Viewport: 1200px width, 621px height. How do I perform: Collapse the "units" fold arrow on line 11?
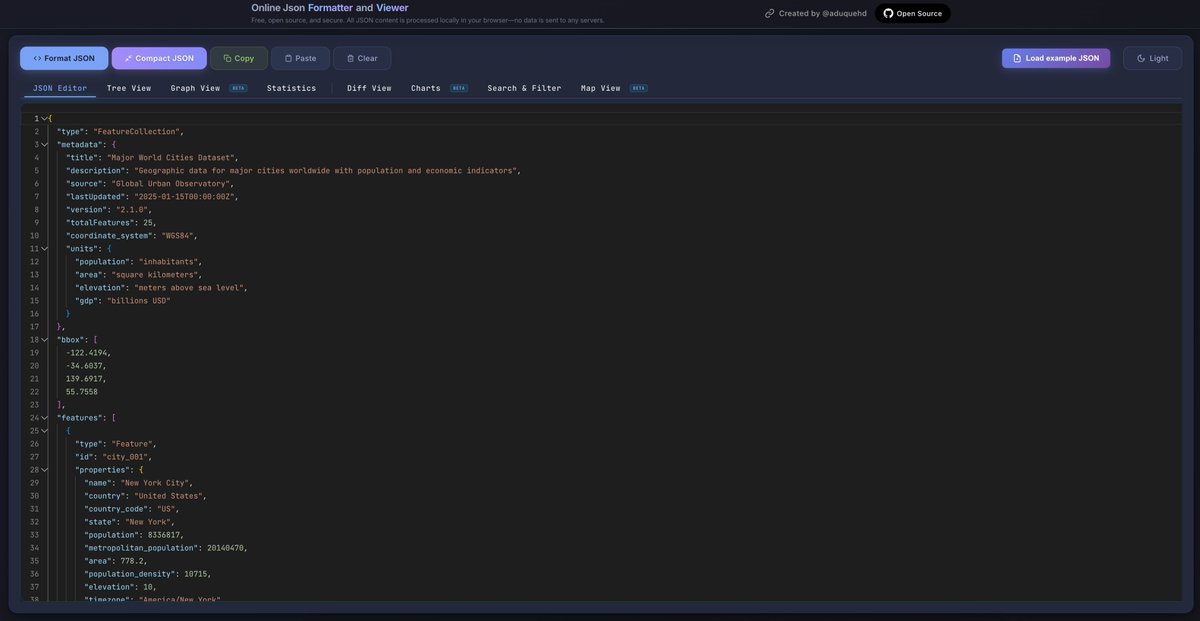pyautogui.click(x=44, y=249)
